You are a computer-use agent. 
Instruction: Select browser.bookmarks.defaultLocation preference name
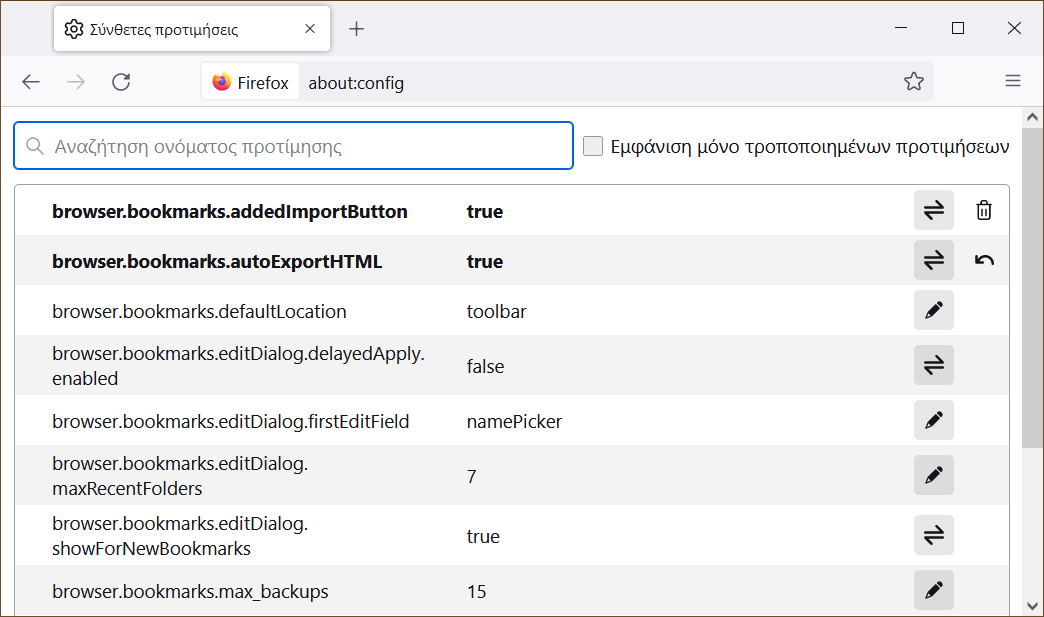point(199,311)
